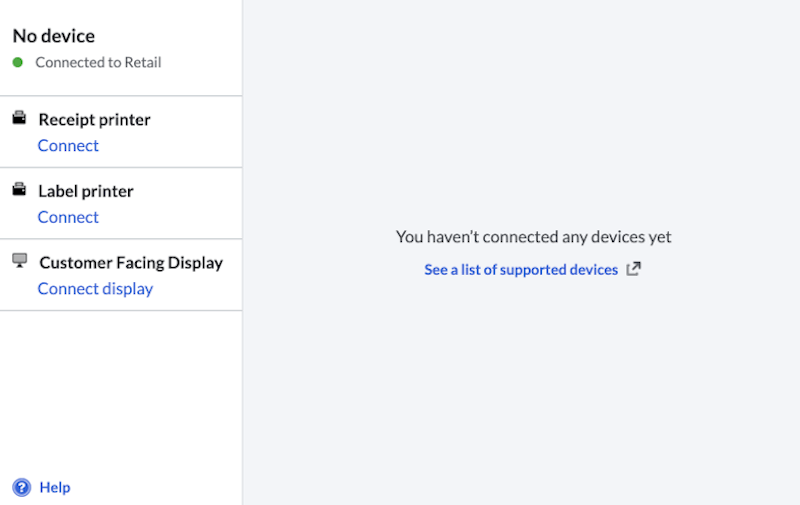Click the No device title
The width and height of the screenshot is (800, 505).
(x=54, y=36)
